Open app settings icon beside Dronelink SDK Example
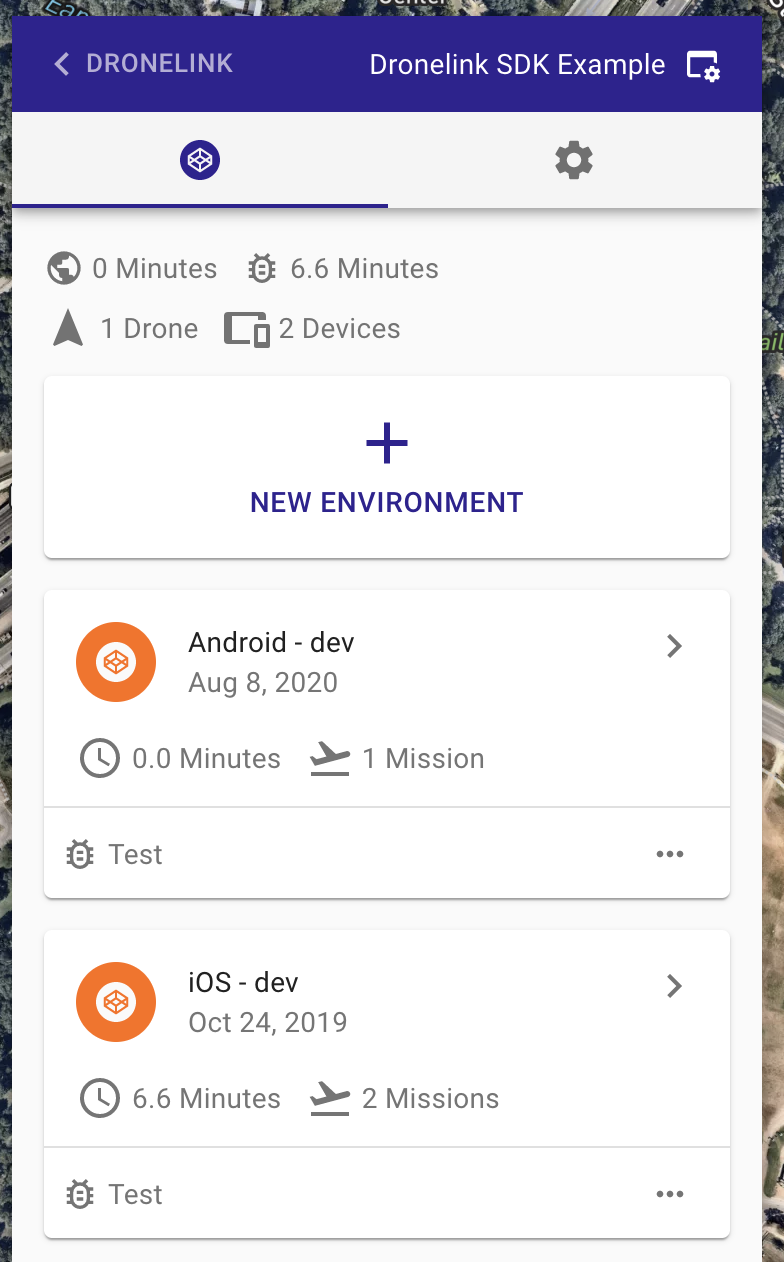Screen dimensions: 784x1262 [704, 66]
